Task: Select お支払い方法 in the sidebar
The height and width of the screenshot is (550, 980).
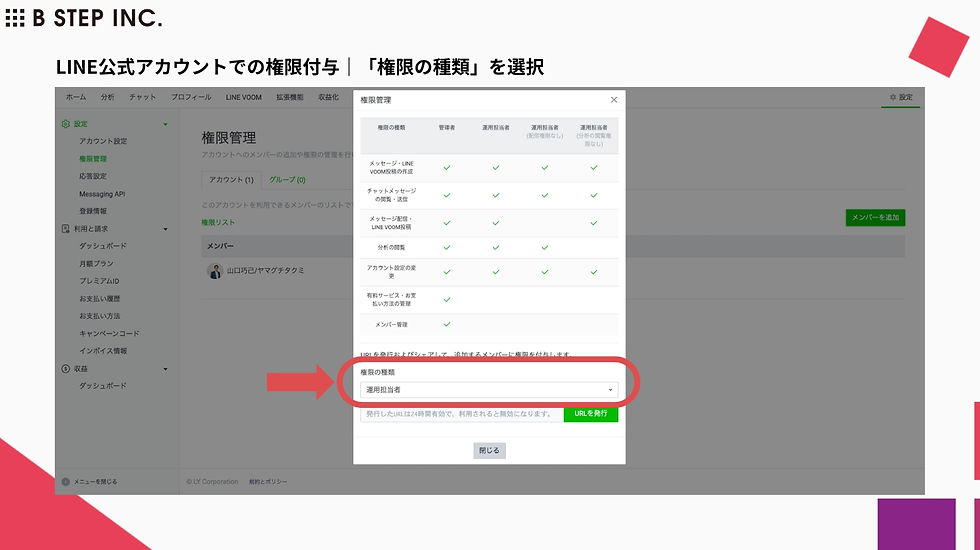Action: [99, 316]
